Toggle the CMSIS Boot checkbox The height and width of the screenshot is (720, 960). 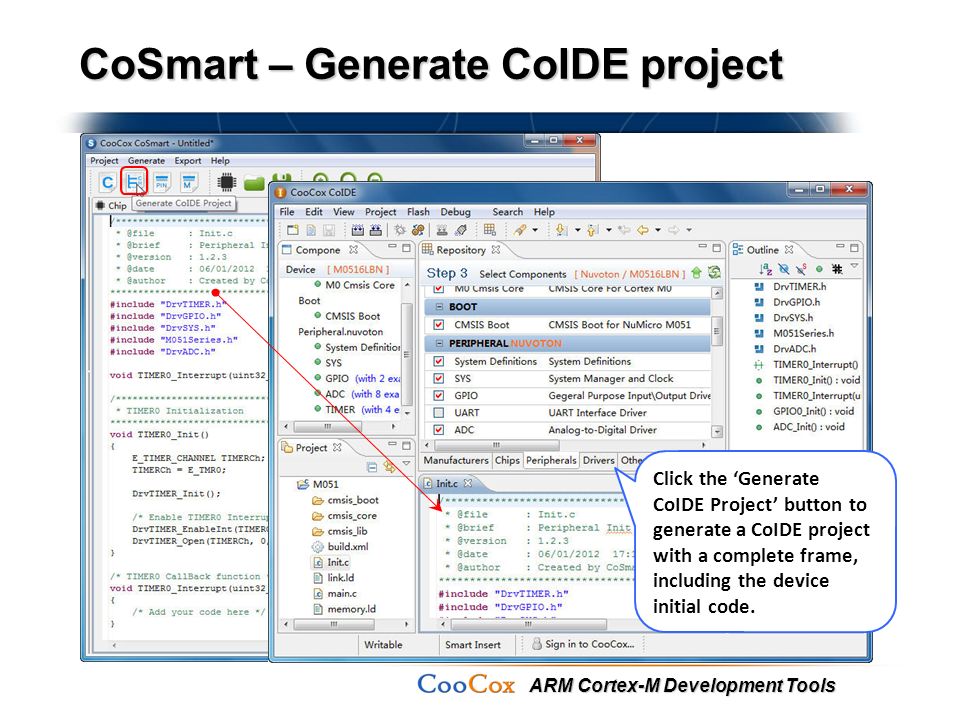pyautogui.click(x=438, y=324)
